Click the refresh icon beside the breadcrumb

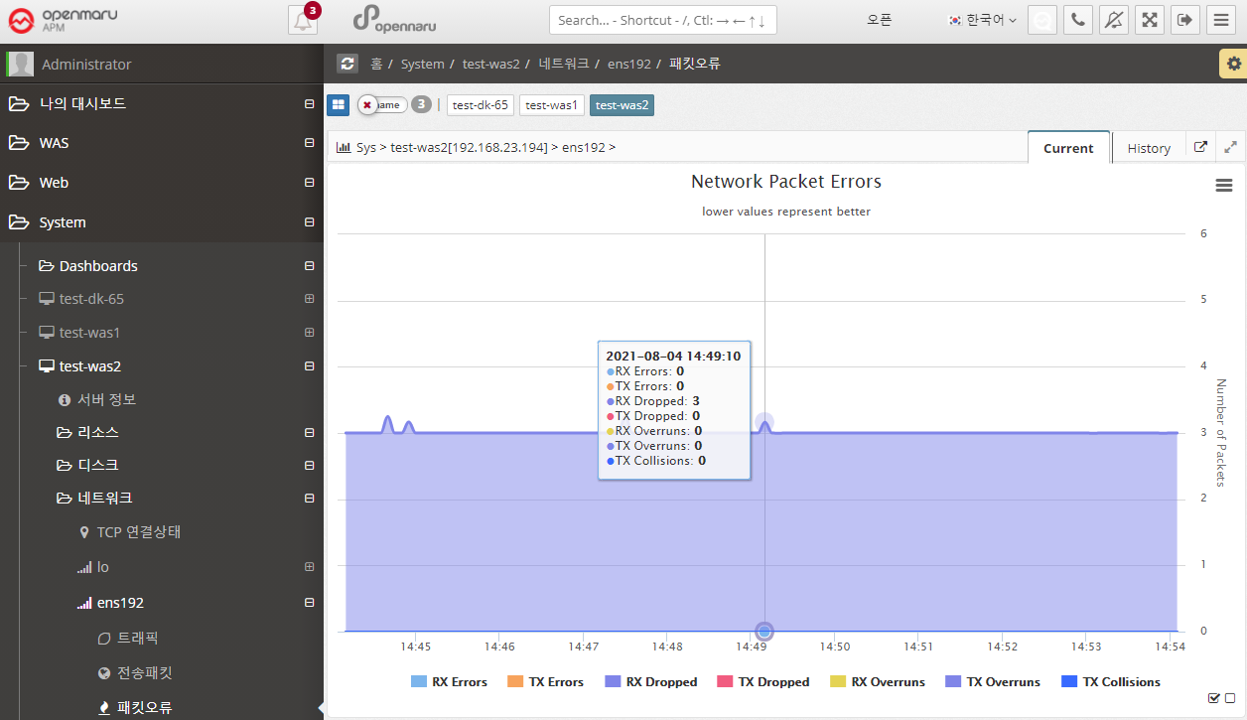tap(347, 64)
